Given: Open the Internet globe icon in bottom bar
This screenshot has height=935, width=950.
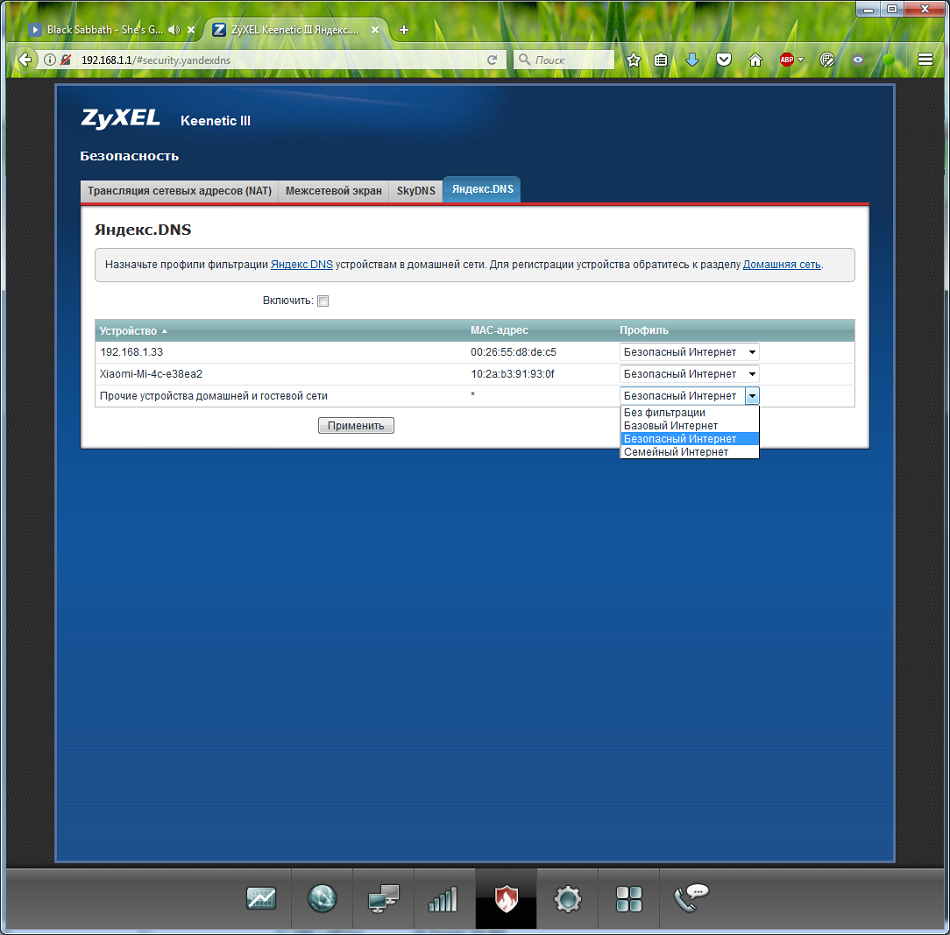Looking at the screenshot, I should pos(322,898).
